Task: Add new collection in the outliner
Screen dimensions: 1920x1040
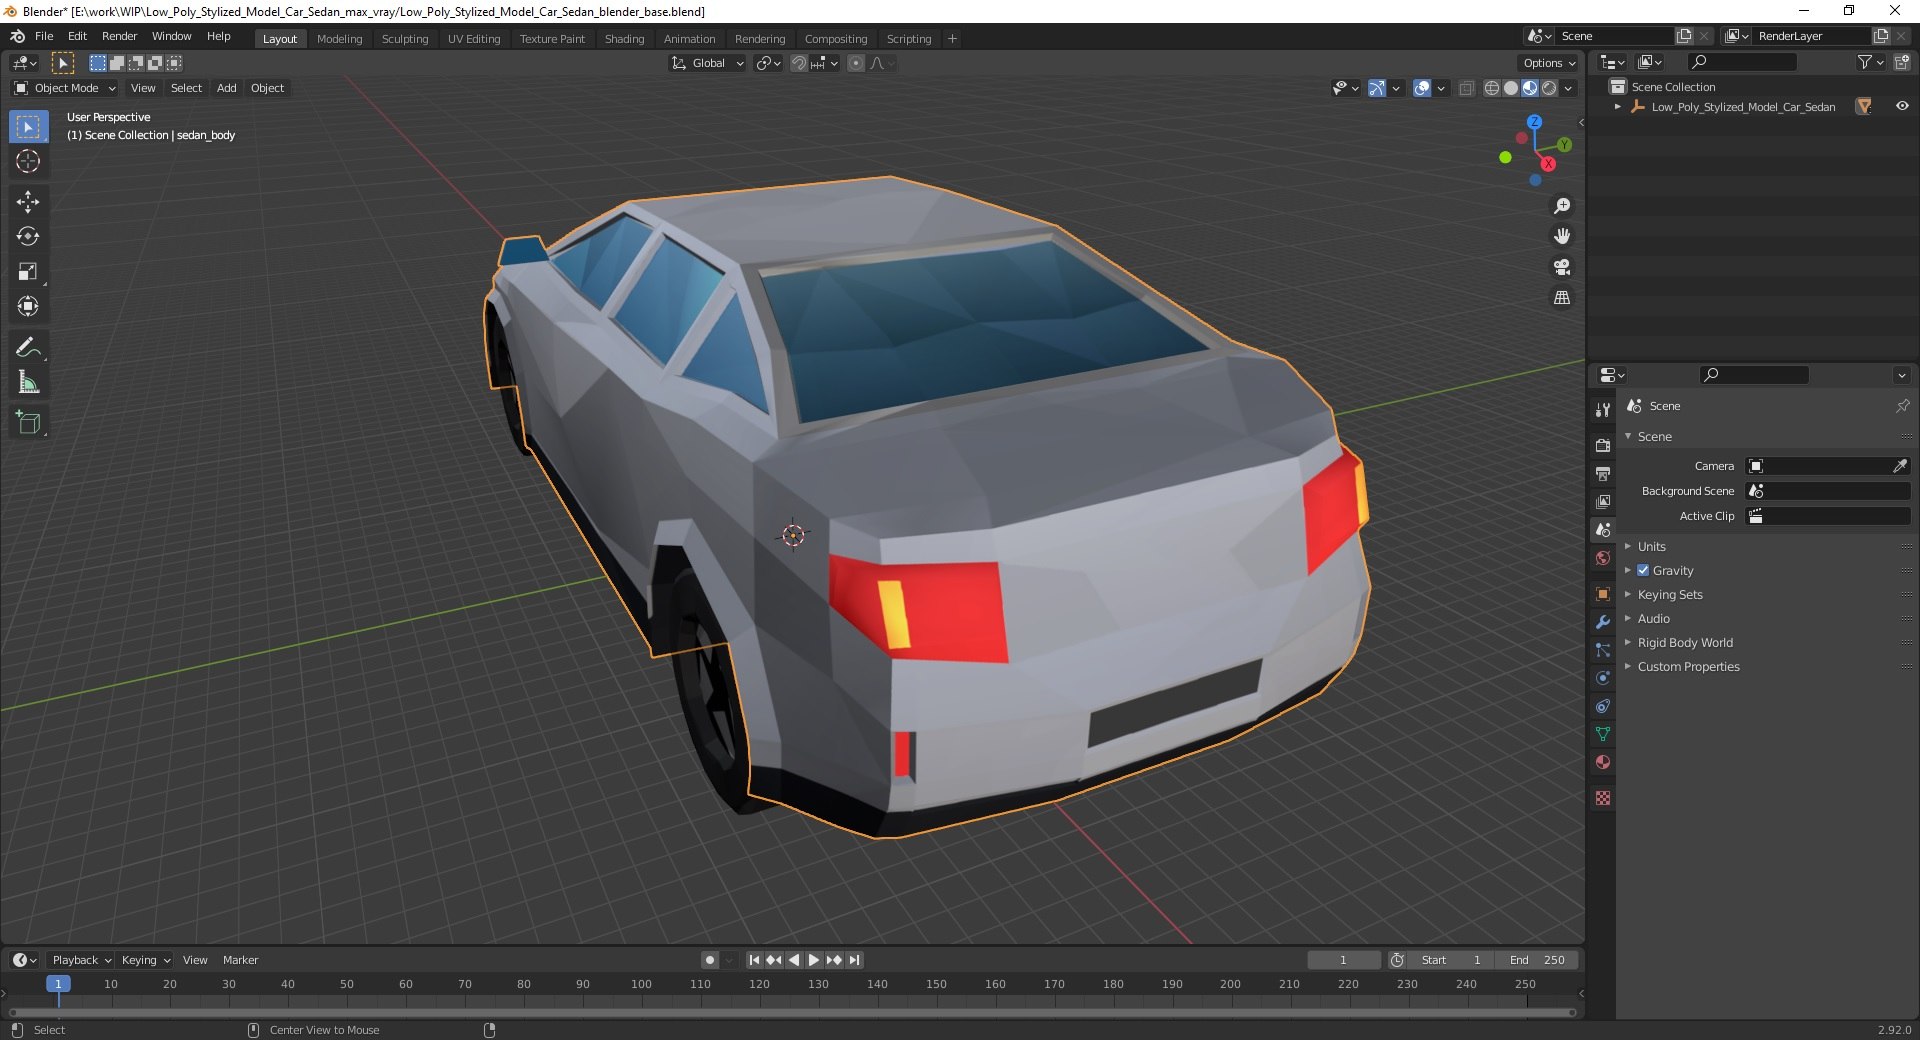Action: click(x=1902, y=62)
